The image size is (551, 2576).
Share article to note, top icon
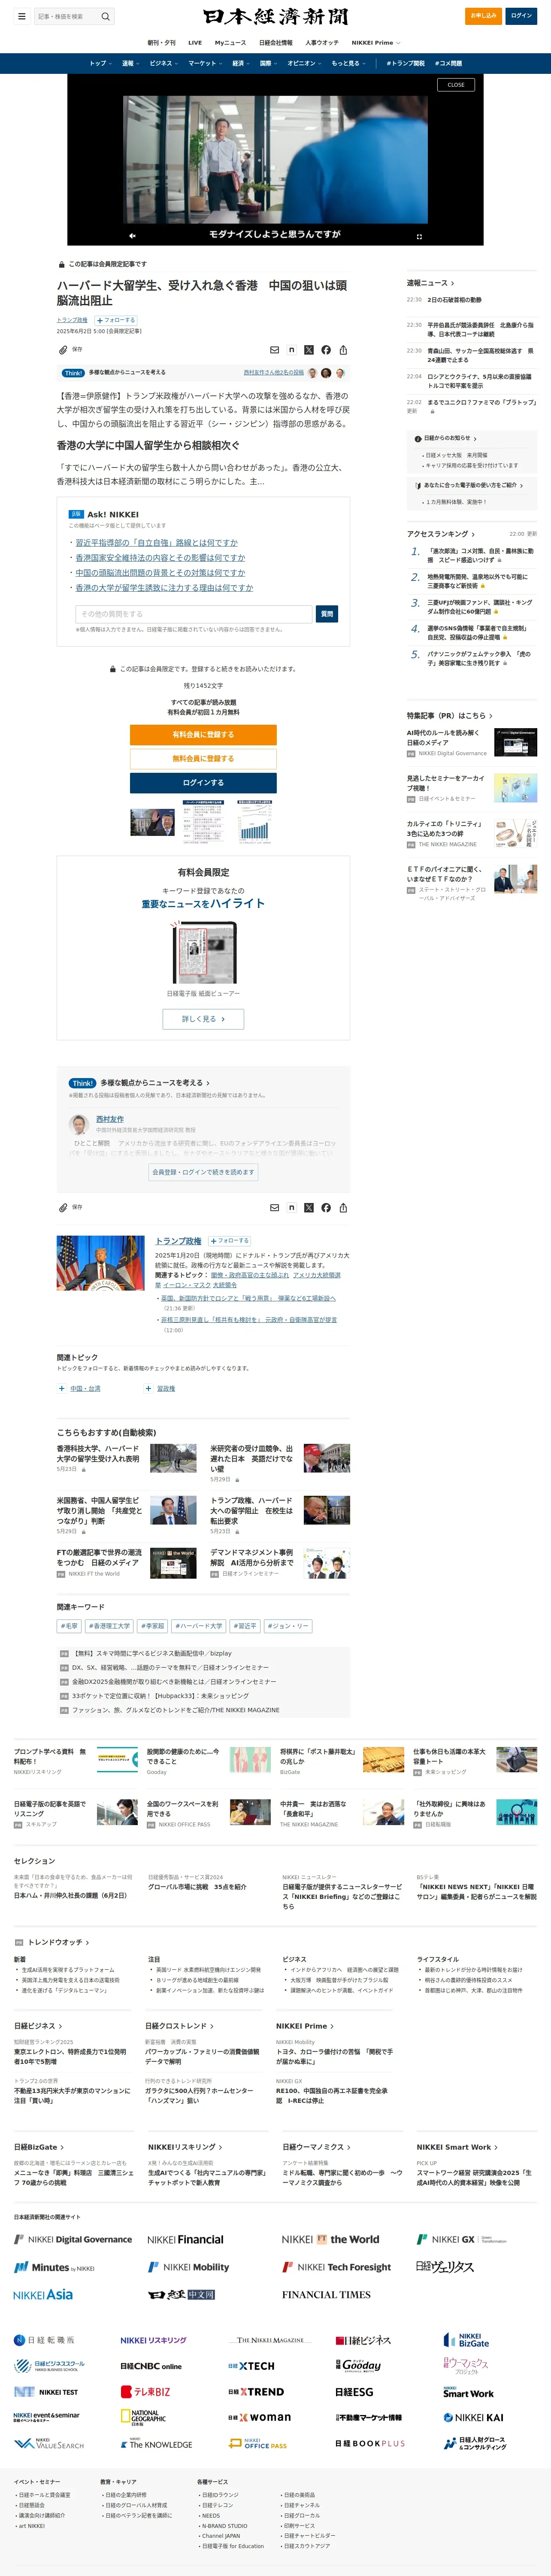coord(291,350)
